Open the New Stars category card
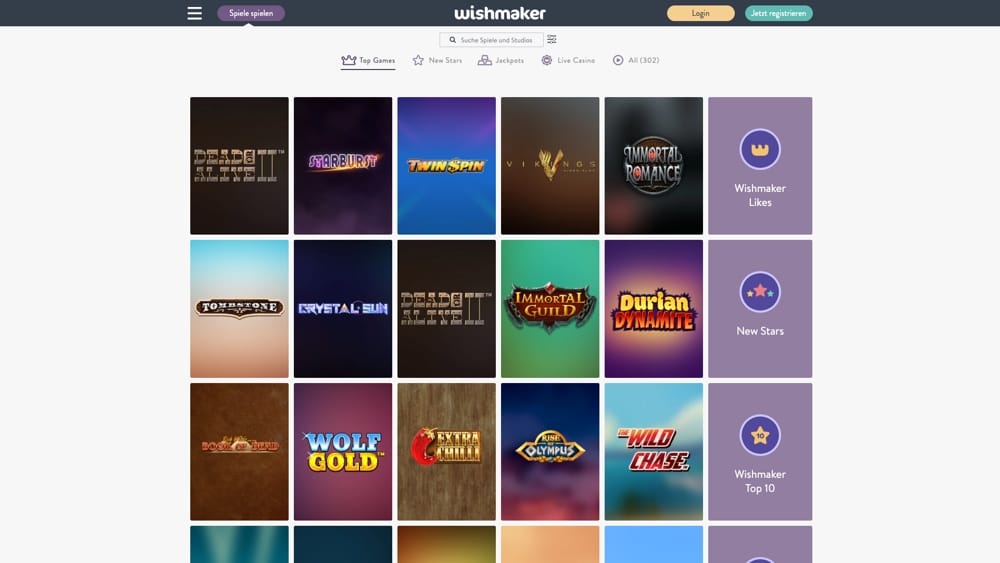Screen dimensions: 1000x563 click(760, 309)
